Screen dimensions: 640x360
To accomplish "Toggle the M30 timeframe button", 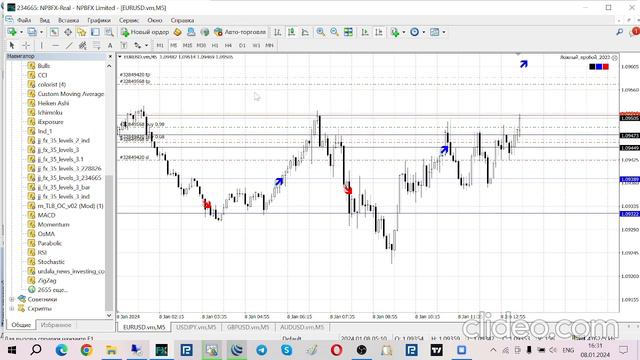I will [x=201, y=45].
